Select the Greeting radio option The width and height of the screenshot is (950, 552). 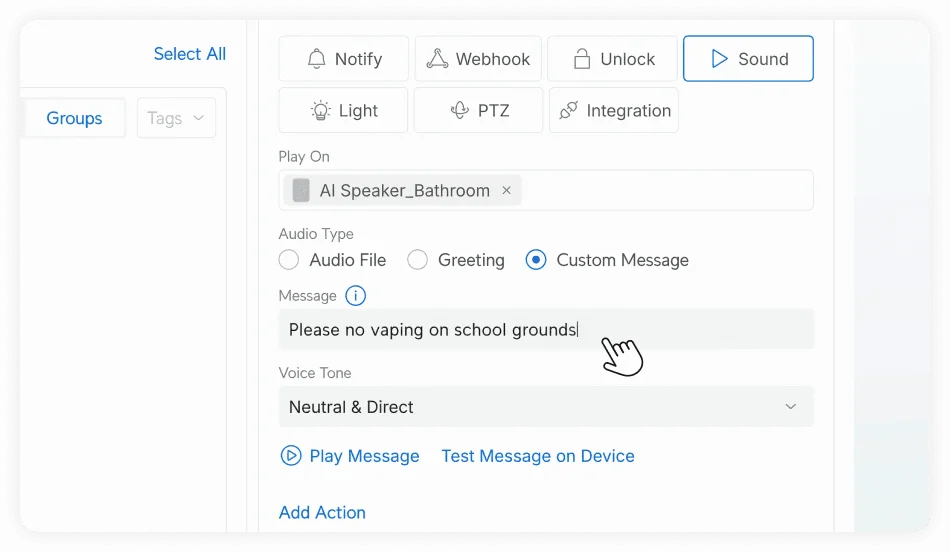tap(417, 260)
